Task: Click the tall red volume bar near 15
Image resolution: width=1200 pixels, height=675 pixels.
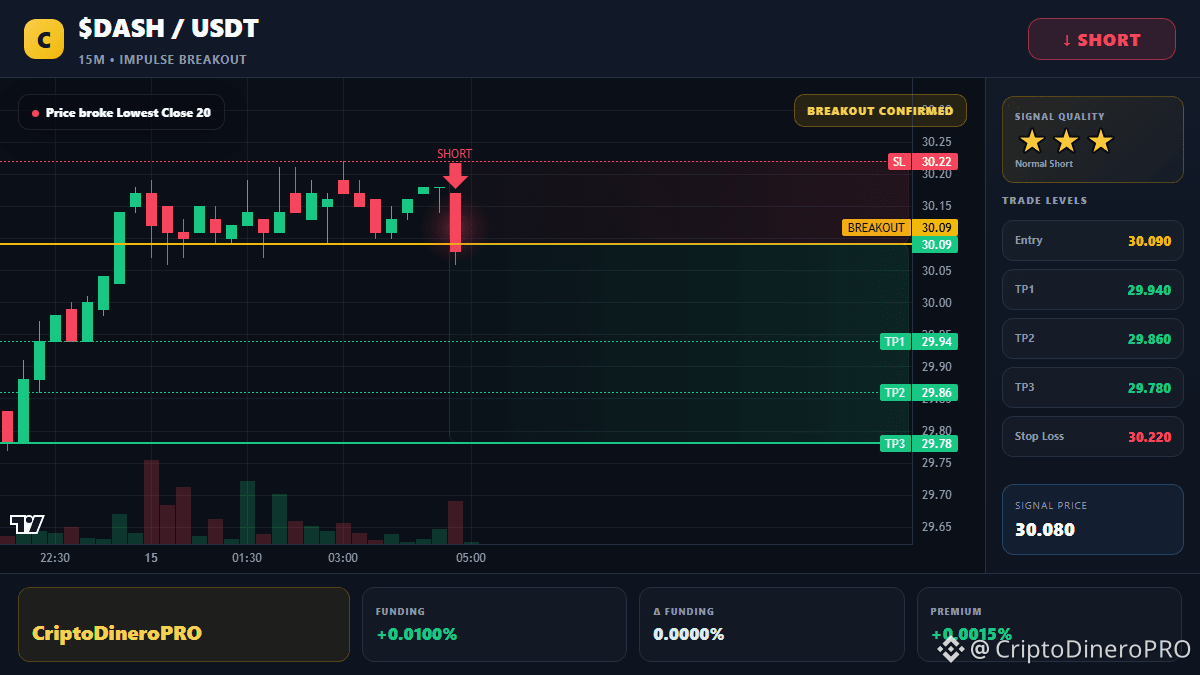Action: (151, 501)
